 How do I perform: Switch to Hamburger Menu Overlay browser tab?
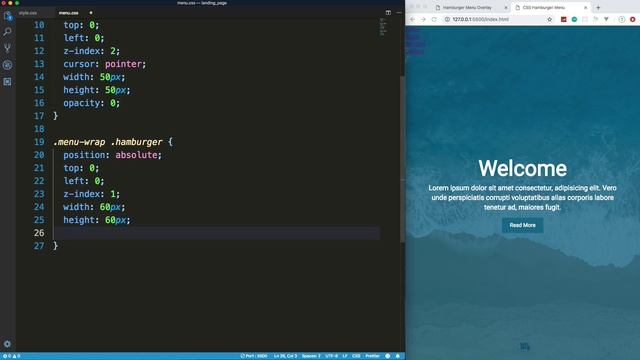point(467,7)
